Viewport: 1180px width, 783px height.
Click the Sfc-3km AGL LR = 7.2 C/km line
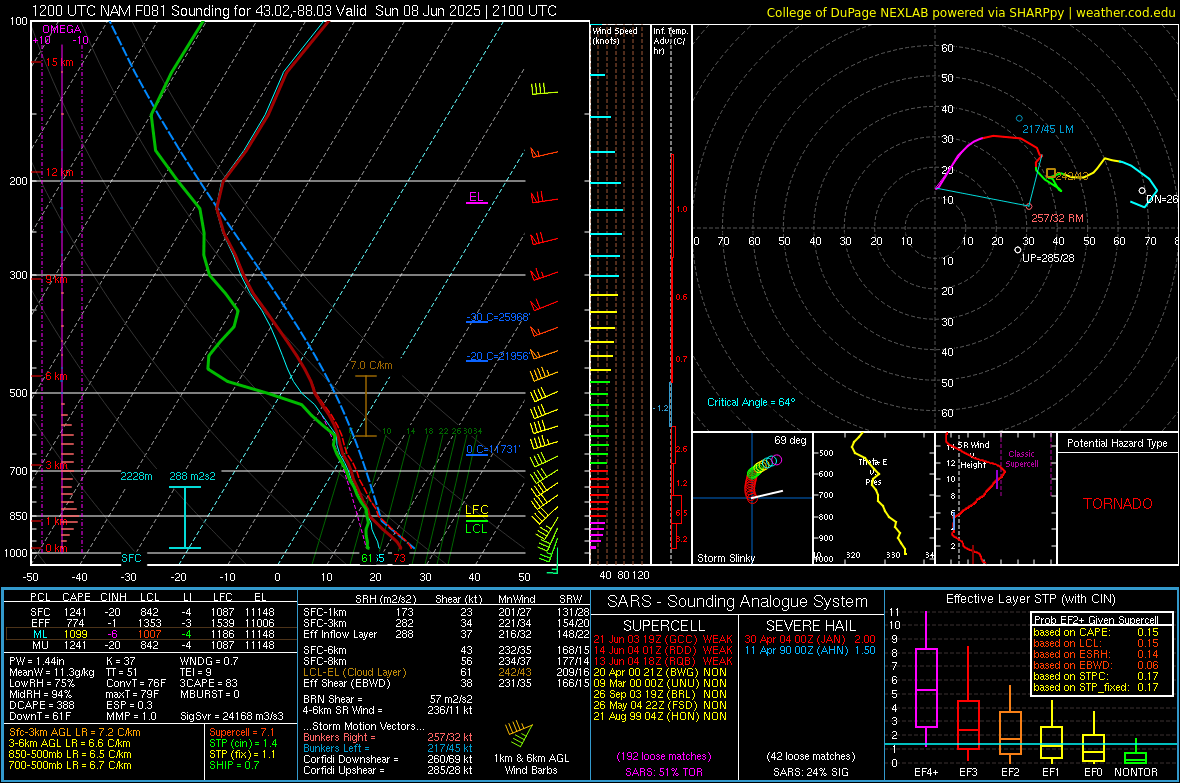[x=75, y=733]
